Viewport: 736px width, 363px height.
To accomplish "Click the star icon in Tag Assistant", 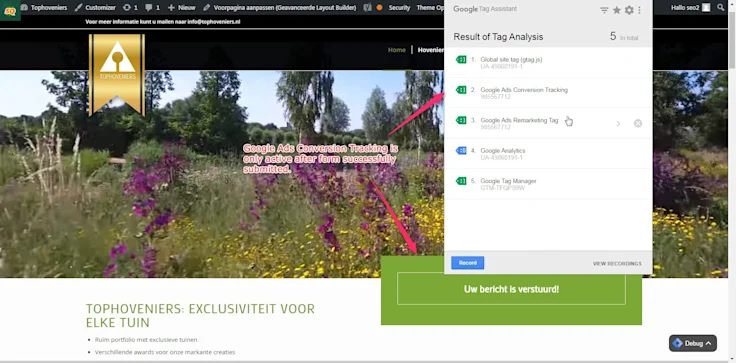I will 617,10.
